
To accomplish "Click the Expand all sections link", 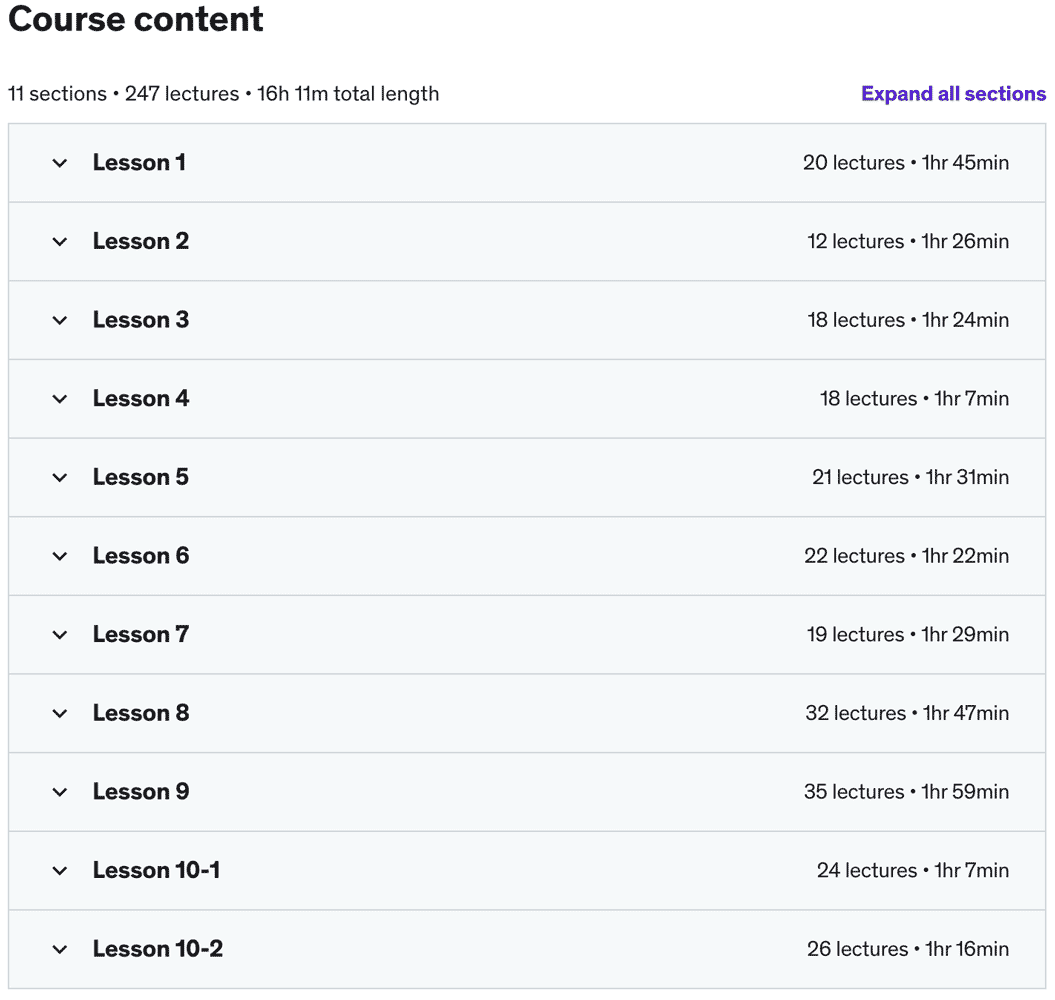I will pos(953,94).
